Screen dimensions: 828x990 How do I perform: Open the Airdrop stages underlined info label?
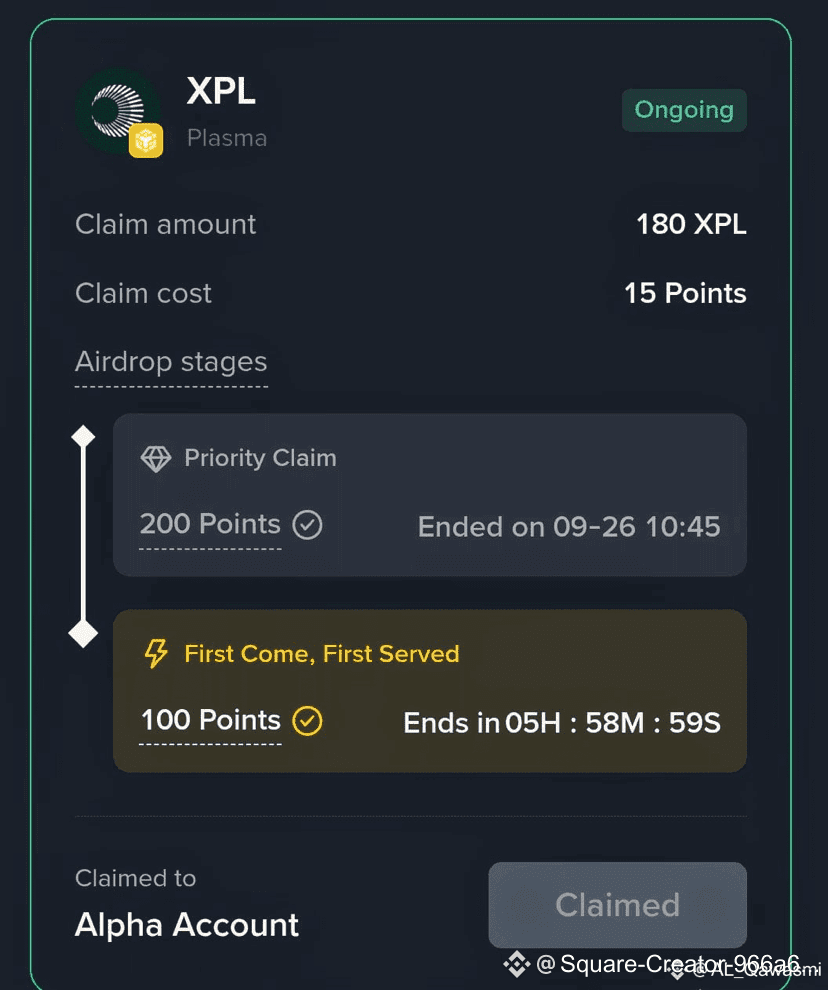(x=171, y=362)
